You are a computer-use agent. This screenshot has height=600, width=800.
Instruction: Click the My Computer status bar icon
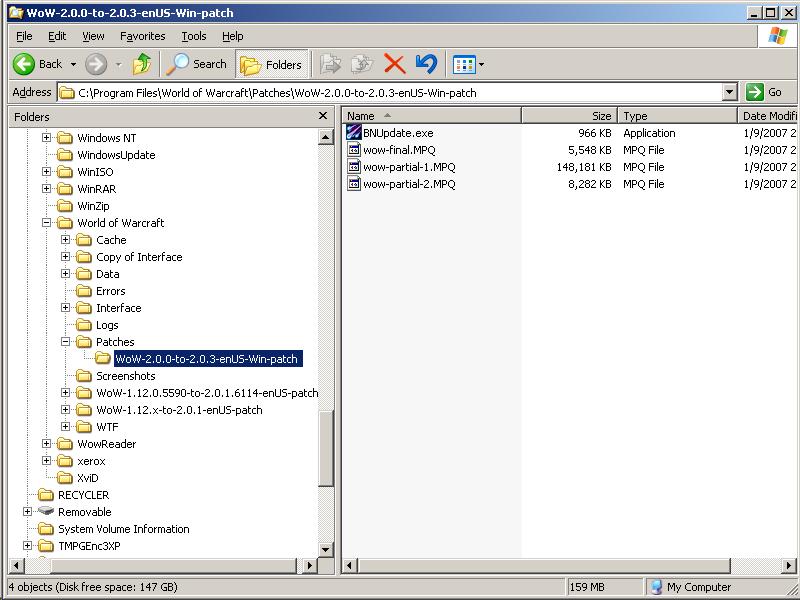coord(657,587)
